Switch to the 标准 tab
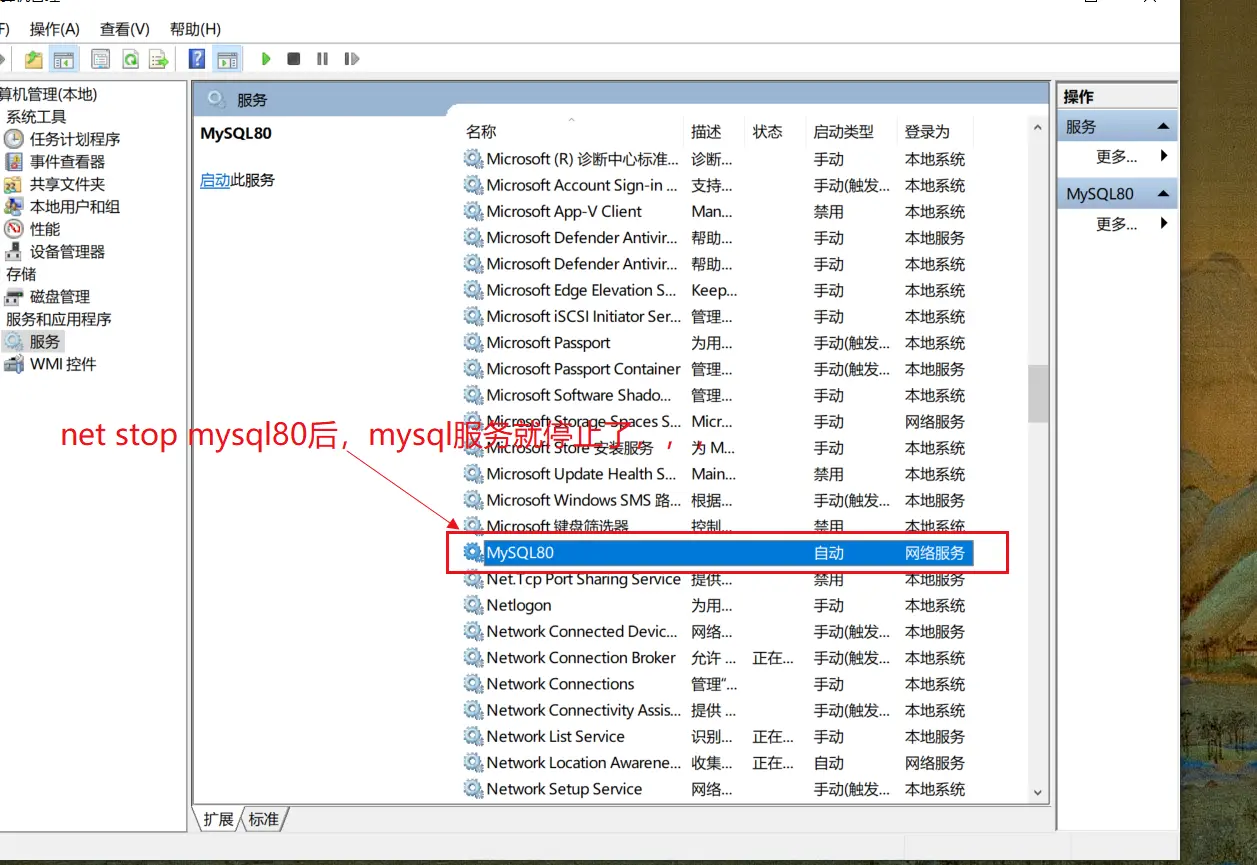Image resolution: width=1257 pixels, height=865 pixels. (264, 819)
